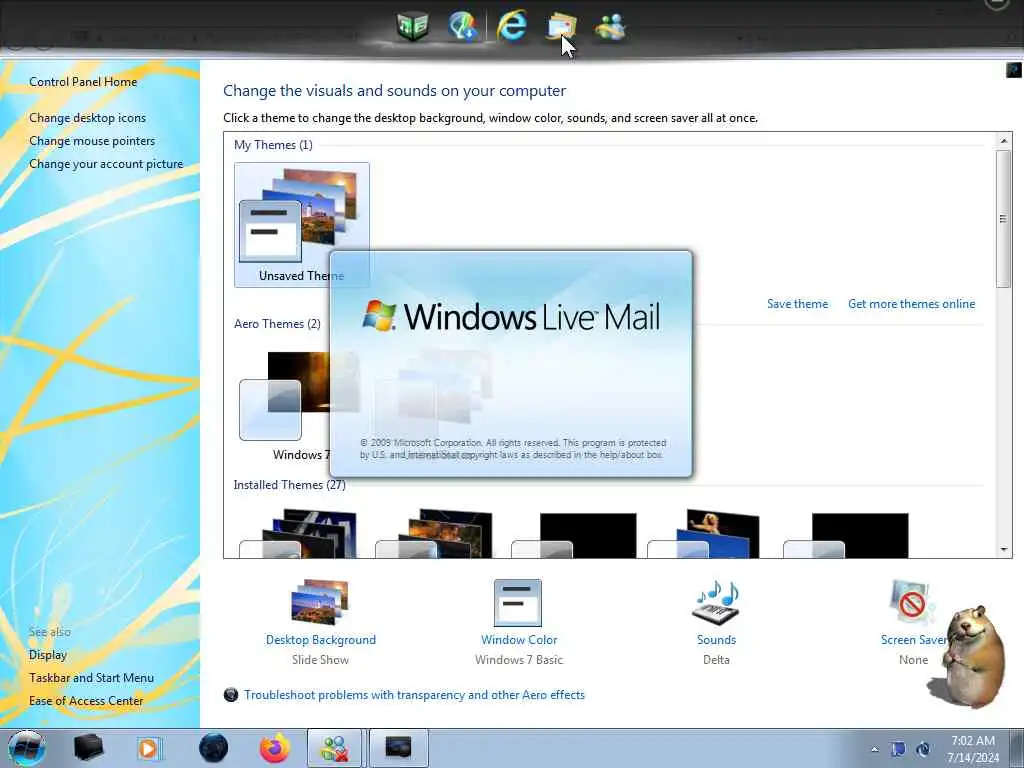Choose the first installed theme with blue wallpapers
Viewport: 1024px width, 768px height.
(298, 534)
